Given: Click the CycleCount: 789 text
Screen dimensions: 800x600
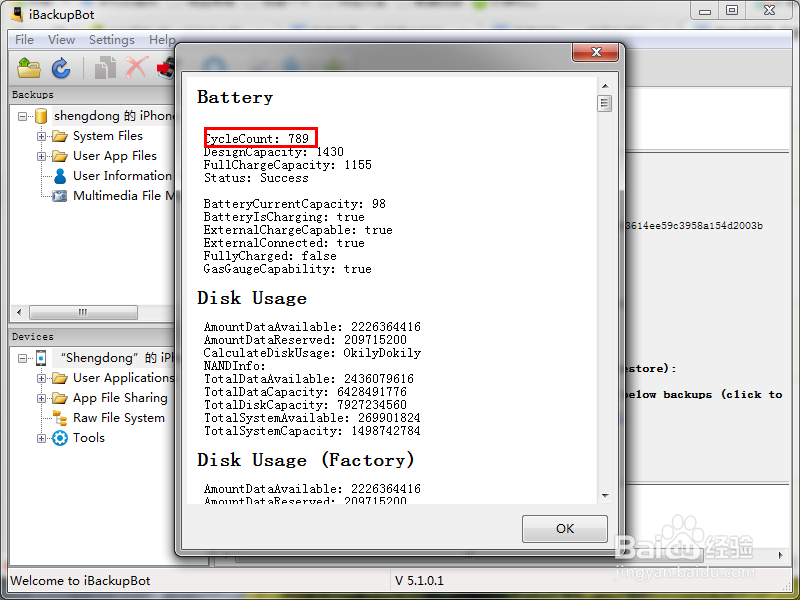Looking at the screenshot, I should (x=257, y=139).
